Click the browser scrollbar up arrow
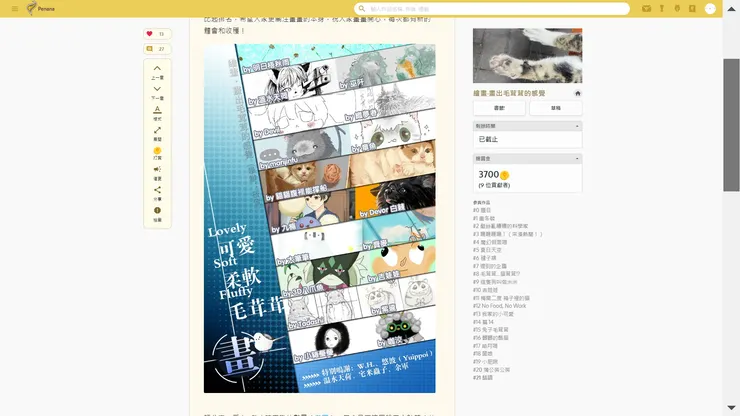Image resolution: width=740 pixels, height=416 pixels. 731,8
